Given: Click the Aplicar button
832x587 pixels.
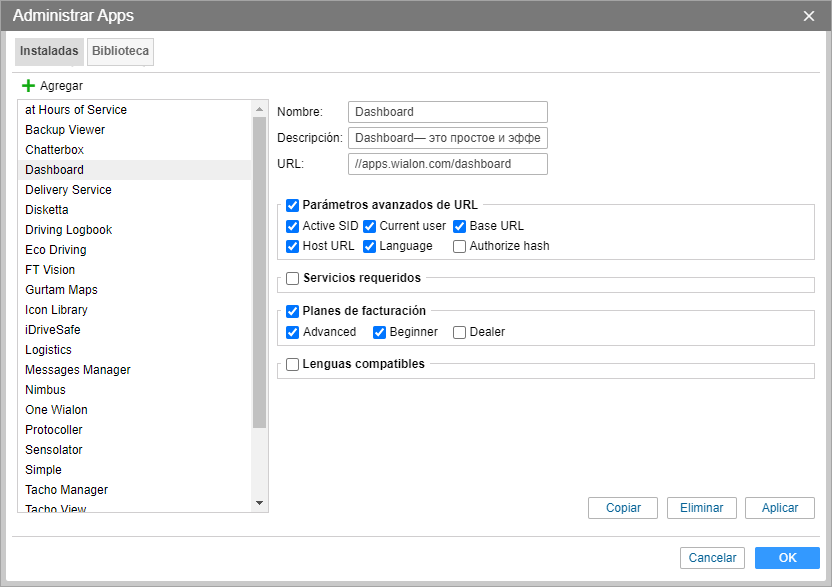Looking at the screenshot, I should click(x=779, y=508).
